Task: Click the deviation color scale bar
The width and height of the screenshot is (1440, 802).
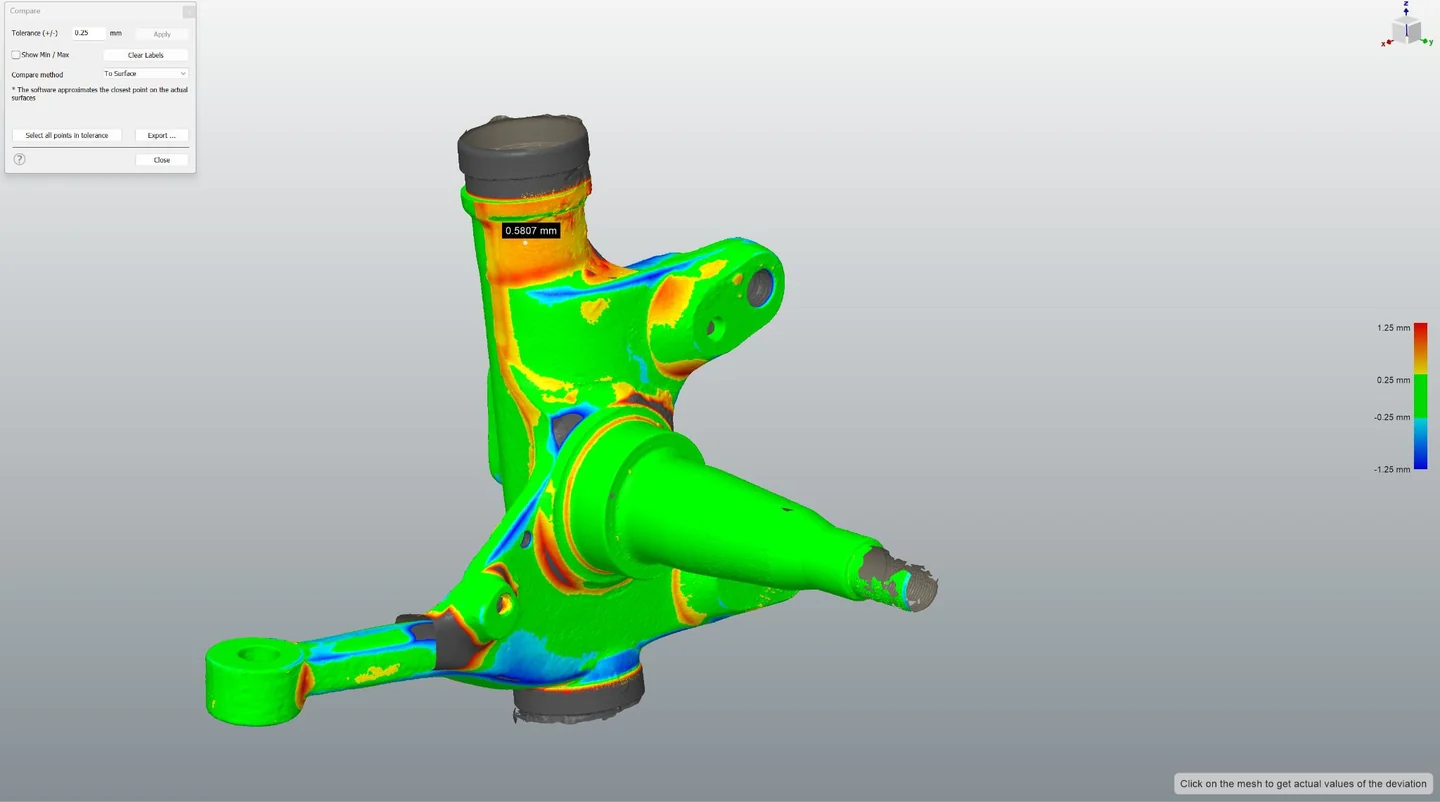Action: [x=1420, y=396]
